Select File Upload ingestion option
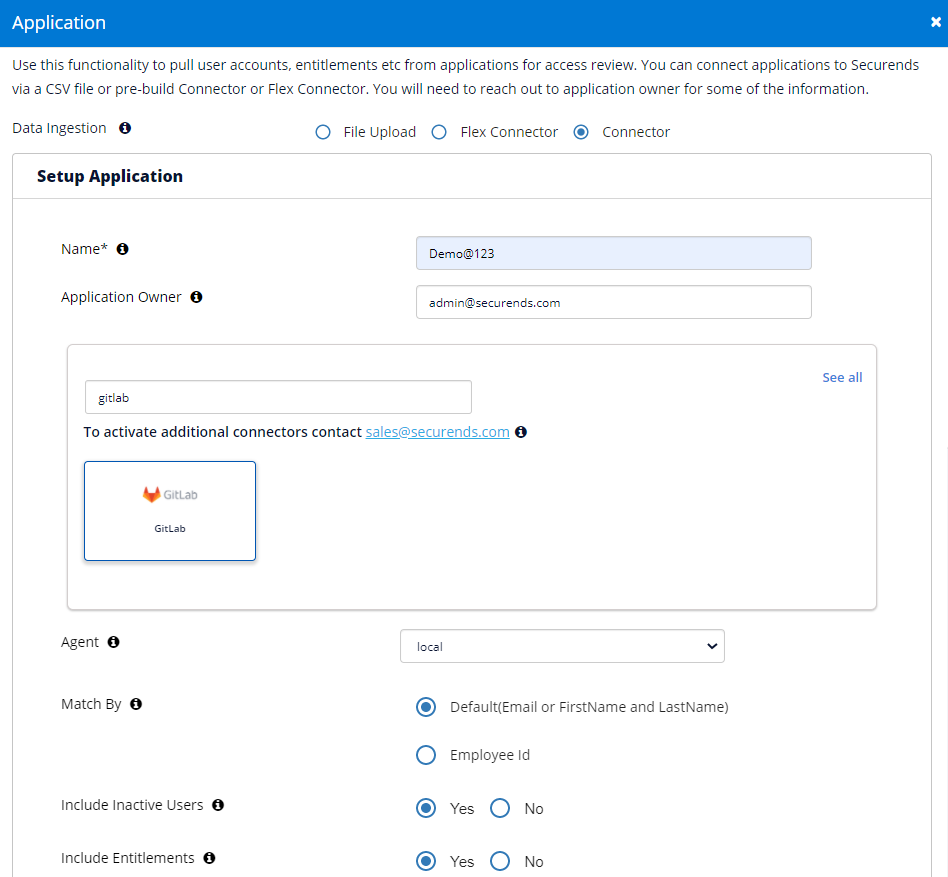 click(323, 132)
